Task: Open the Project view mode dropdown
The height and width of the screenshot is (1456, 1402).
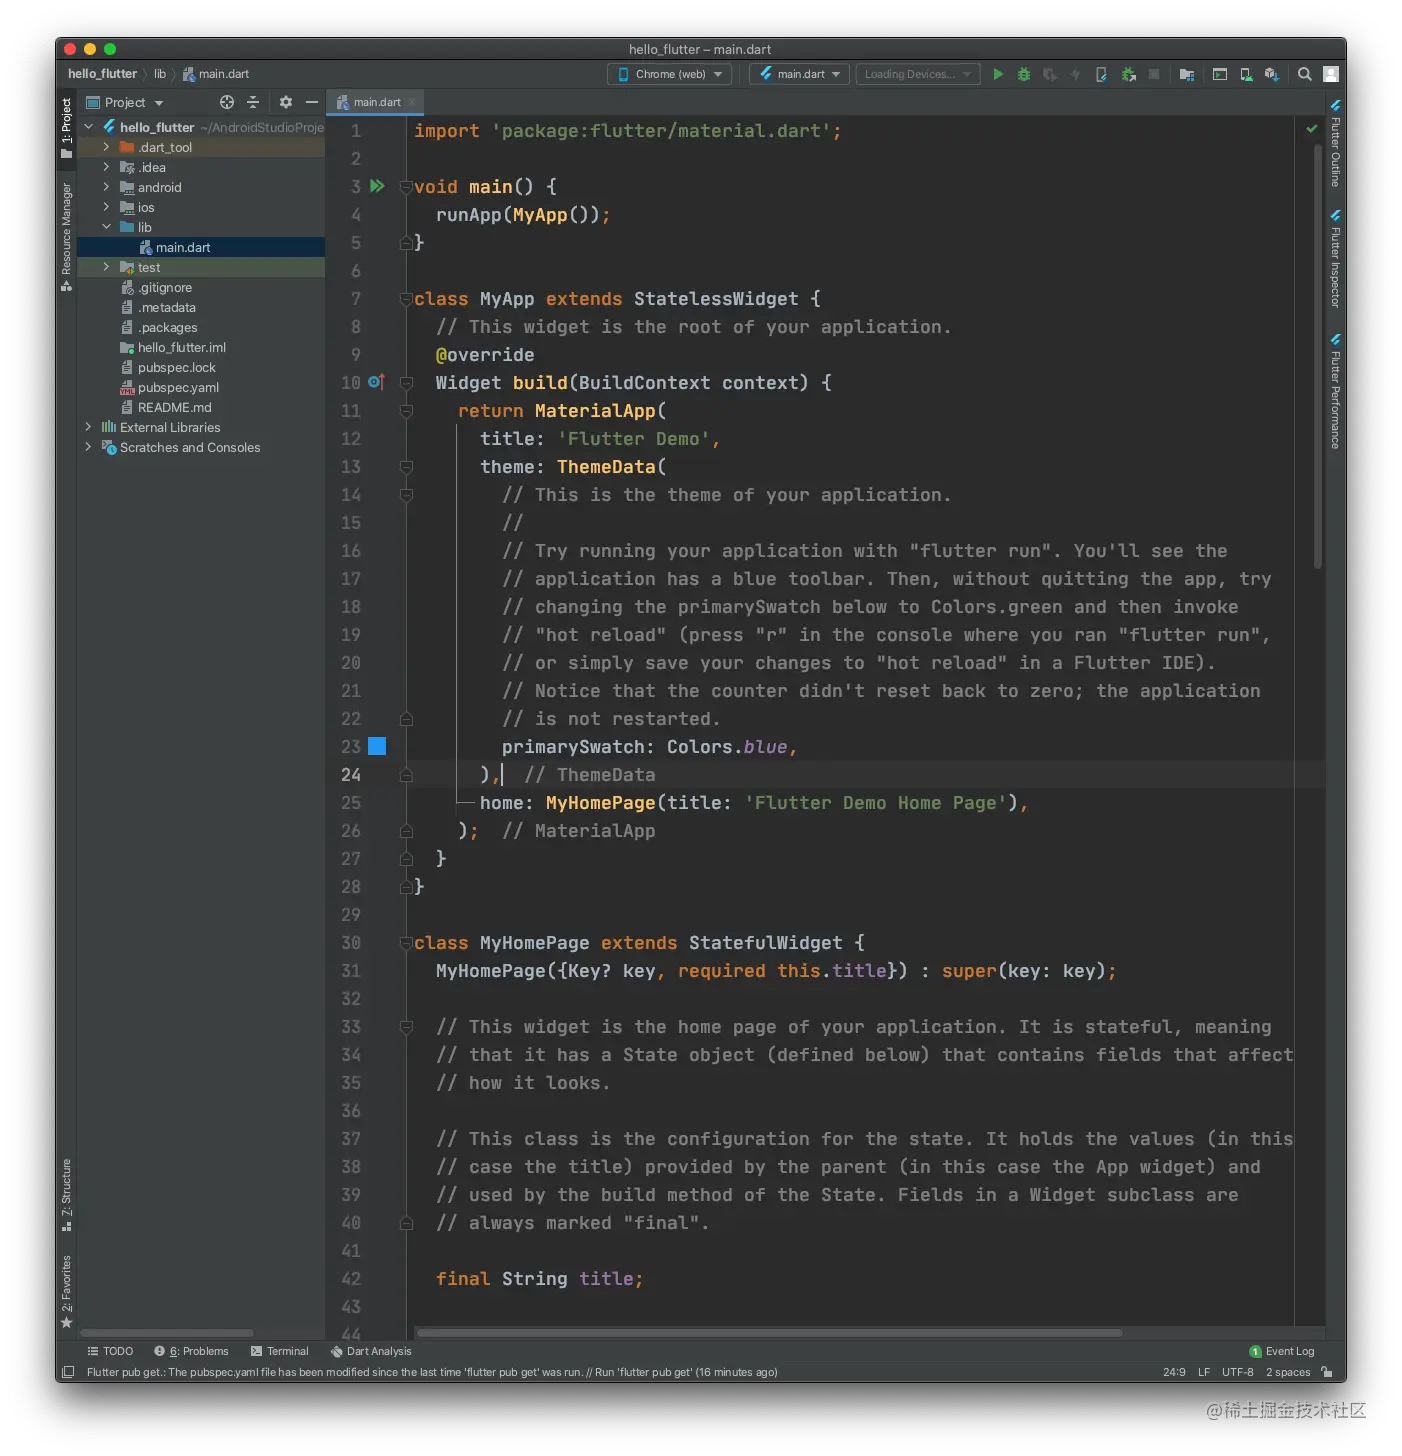Action: point(125,102)
